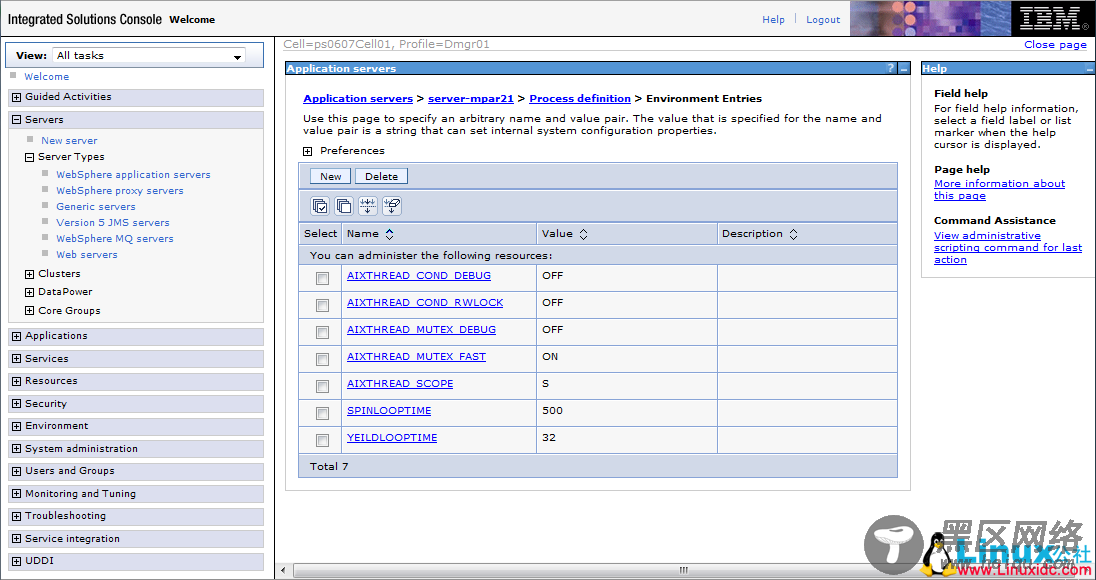
Task: Click Close page link
Action: point(1055,45)
